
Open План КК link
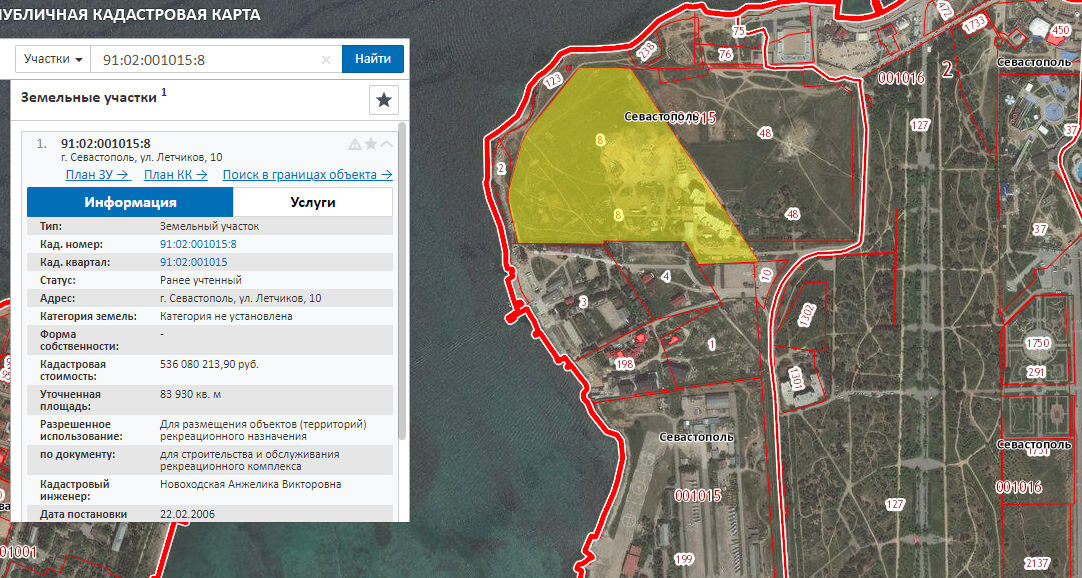coord(175,175)
